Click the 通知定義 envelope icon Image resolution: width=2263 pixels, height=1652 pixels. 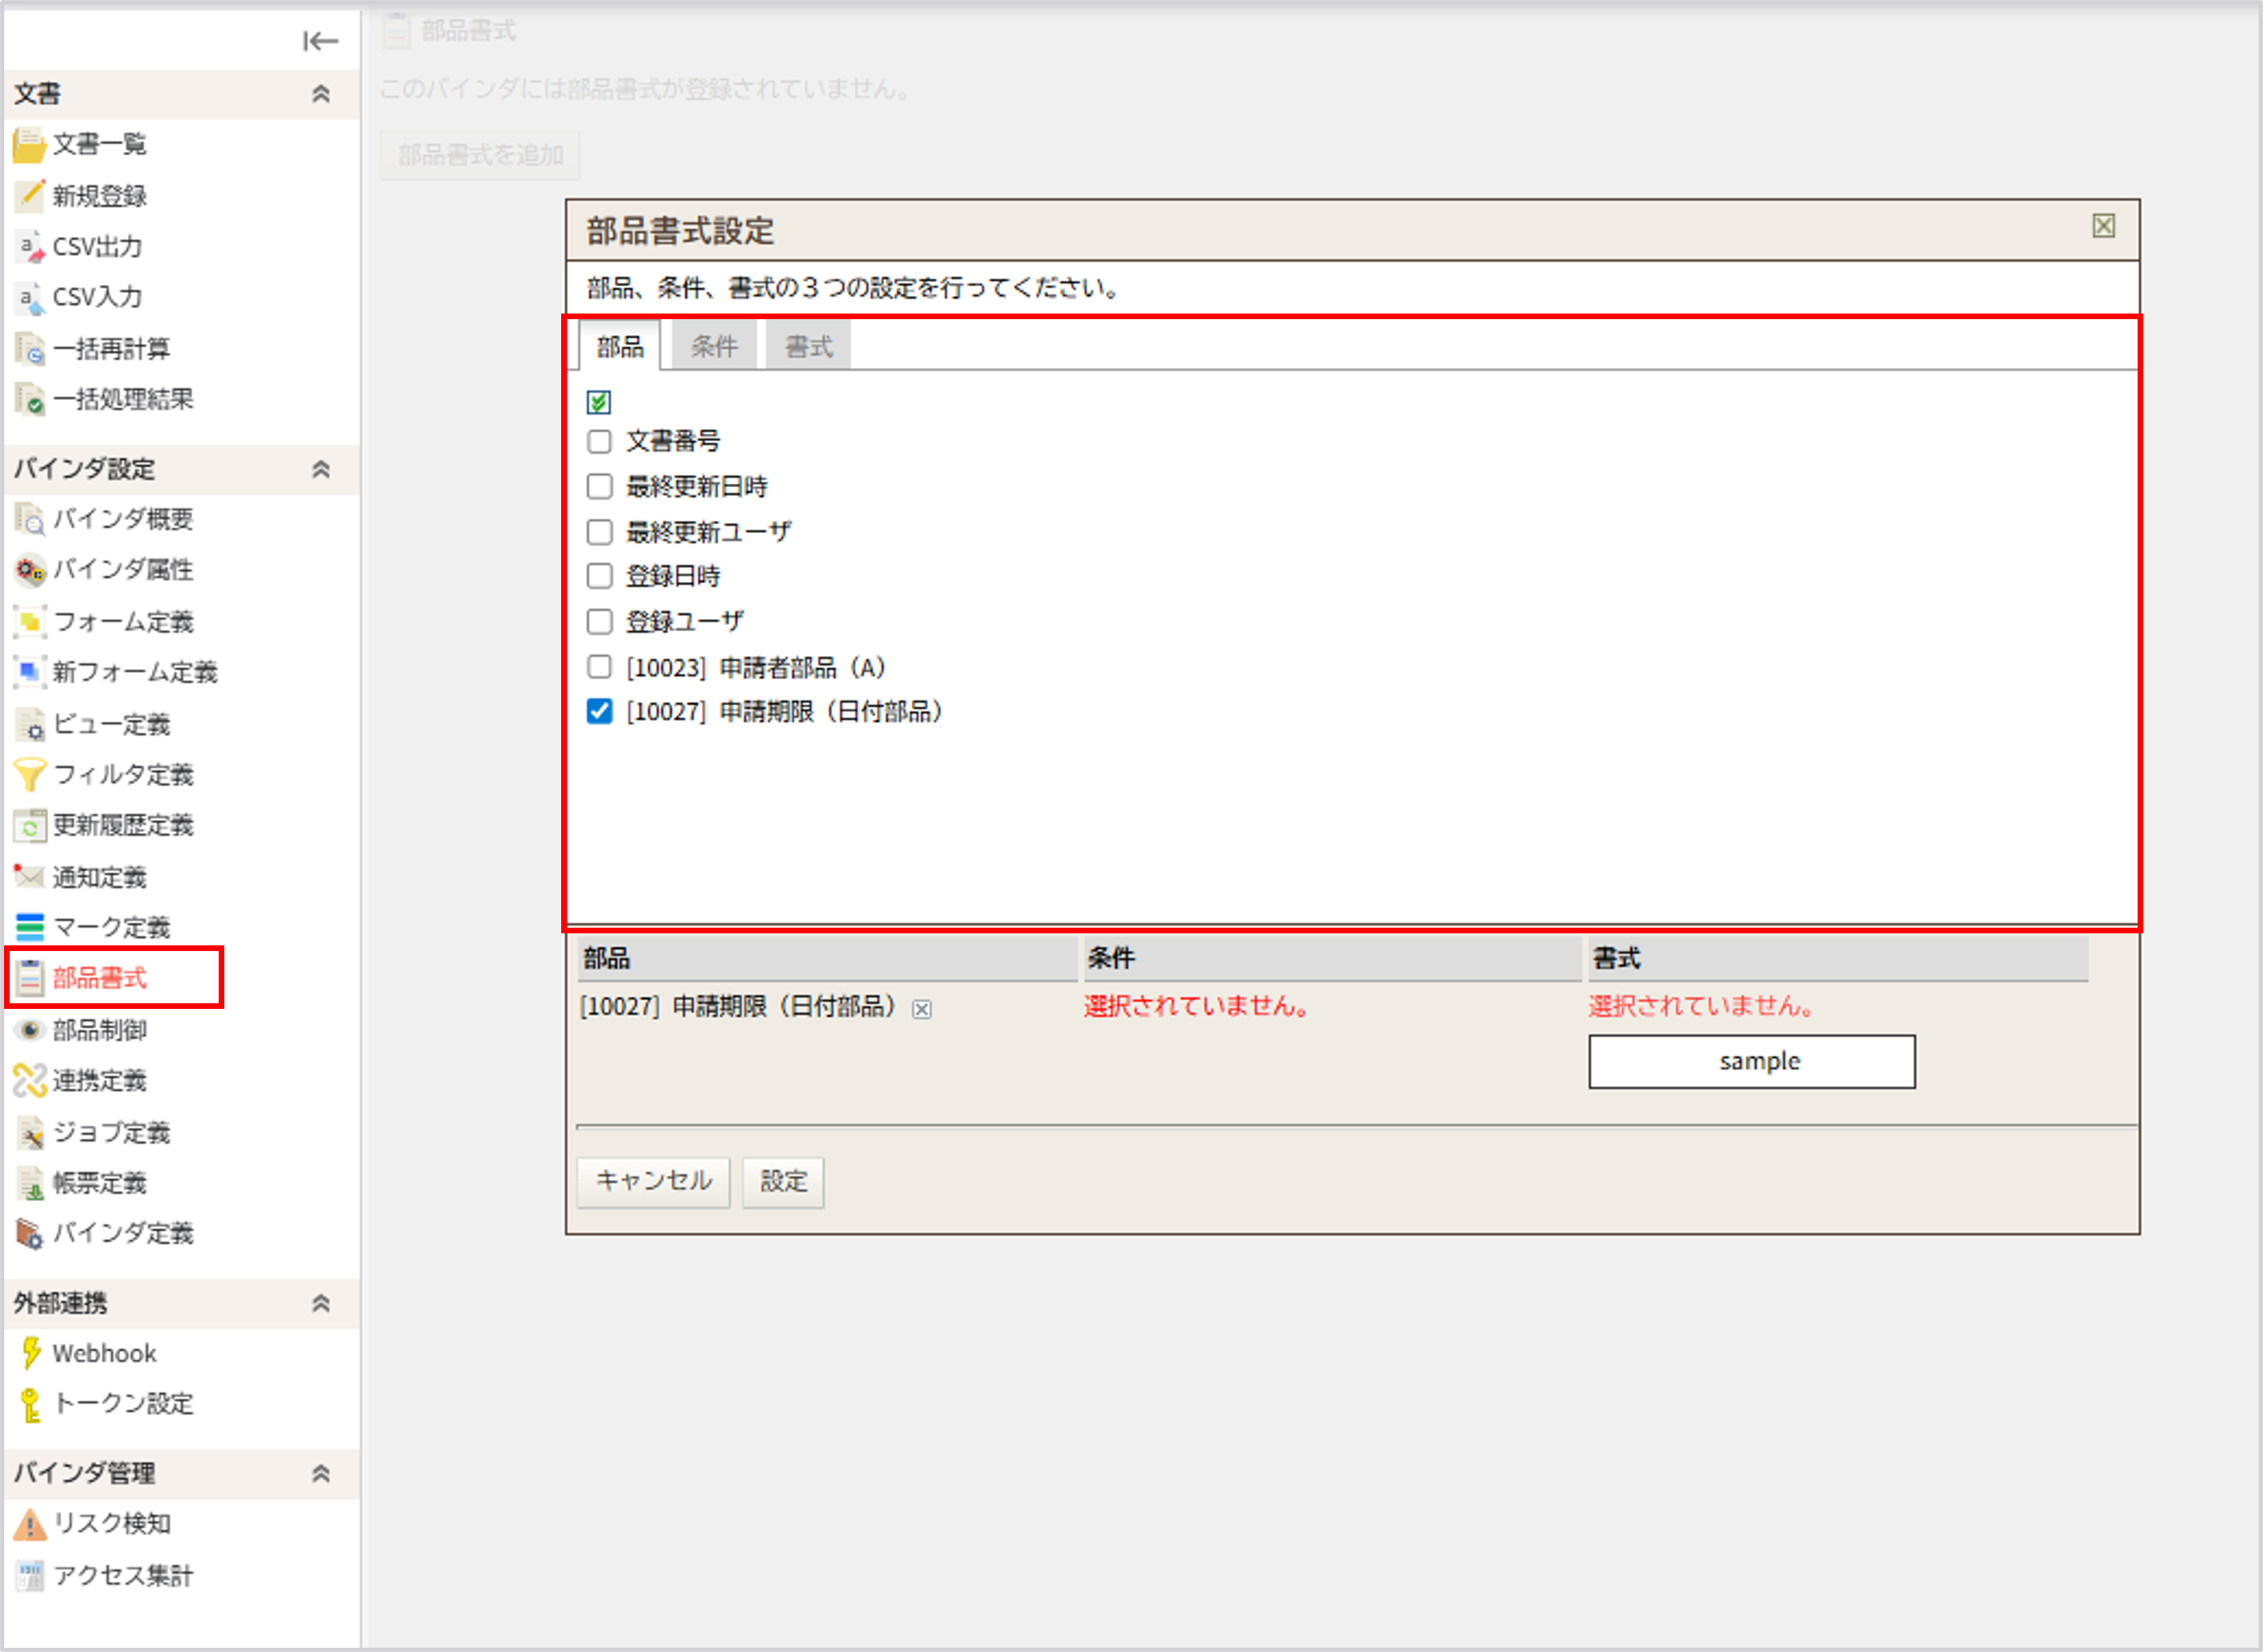coord(29,877)
